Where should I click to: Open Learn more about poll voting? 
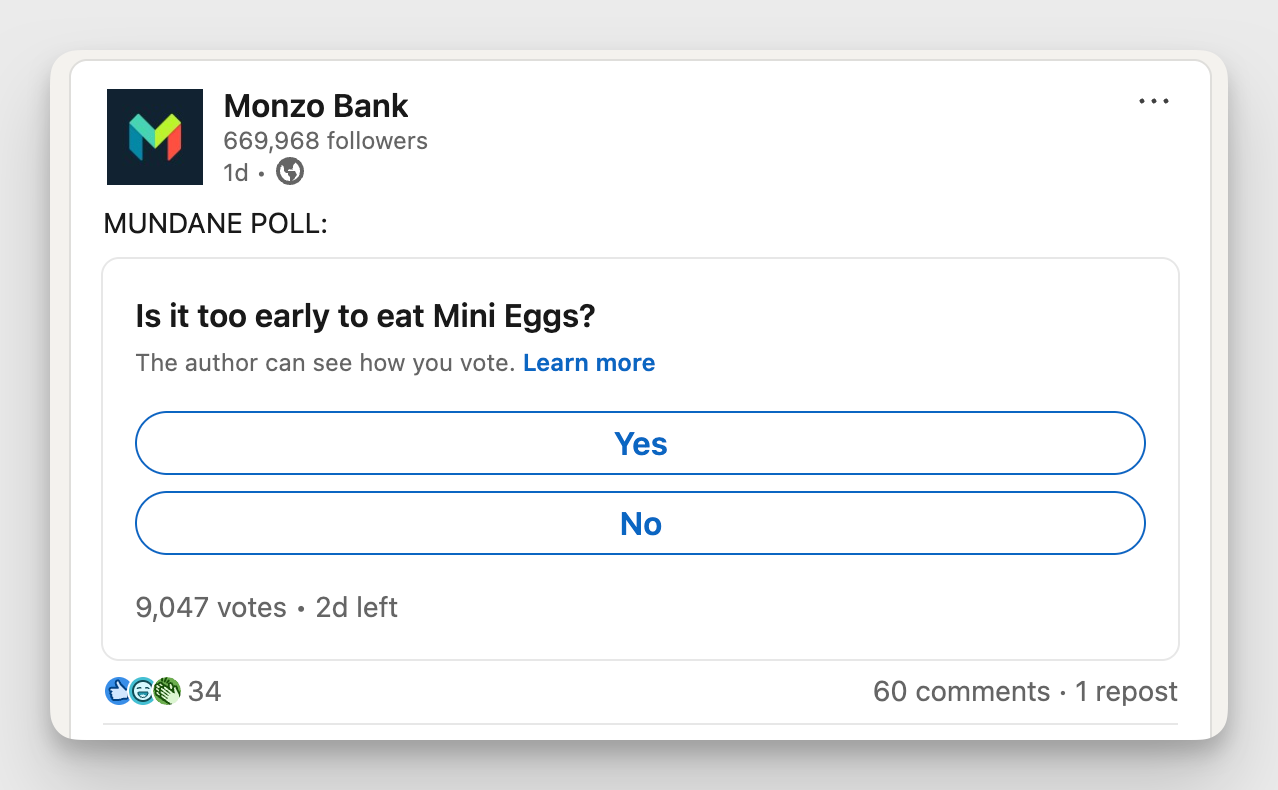589,363
